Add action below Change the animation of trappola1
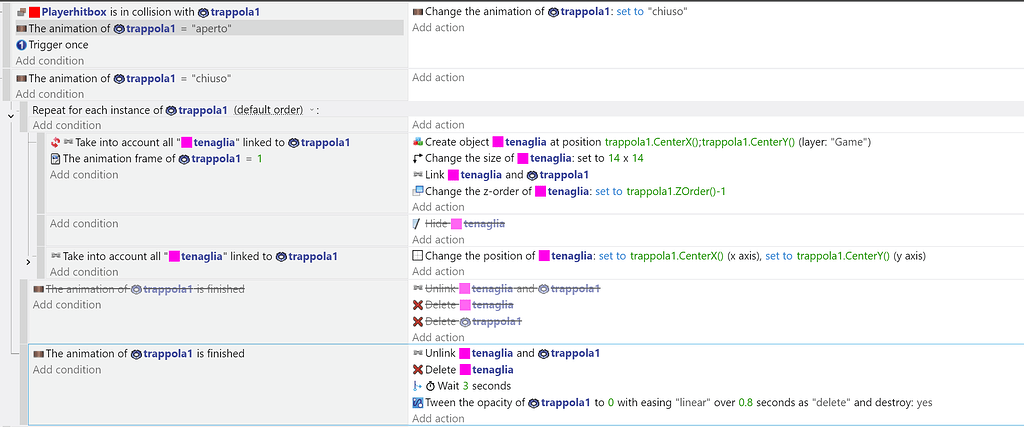The image size is (1024, 427). [438, 27]
